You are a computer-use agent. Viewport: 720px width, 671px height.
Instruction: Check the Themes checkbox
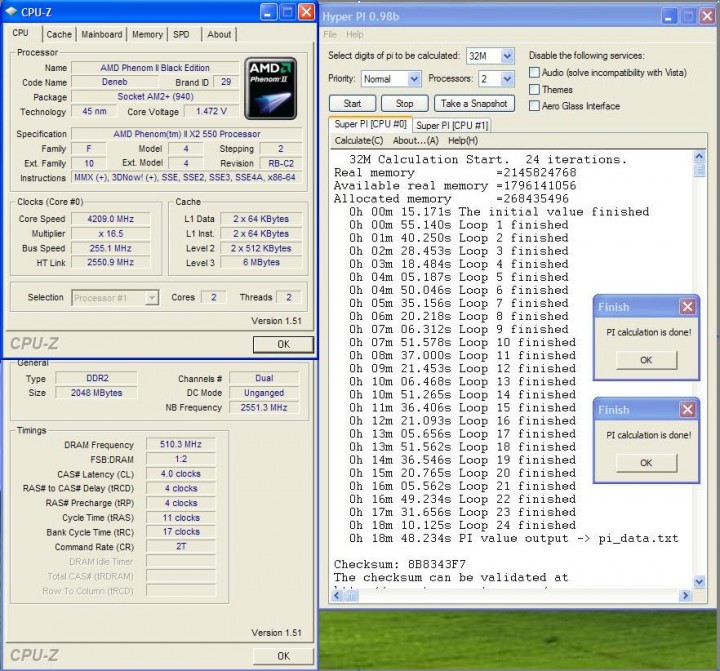pos(535,89)
